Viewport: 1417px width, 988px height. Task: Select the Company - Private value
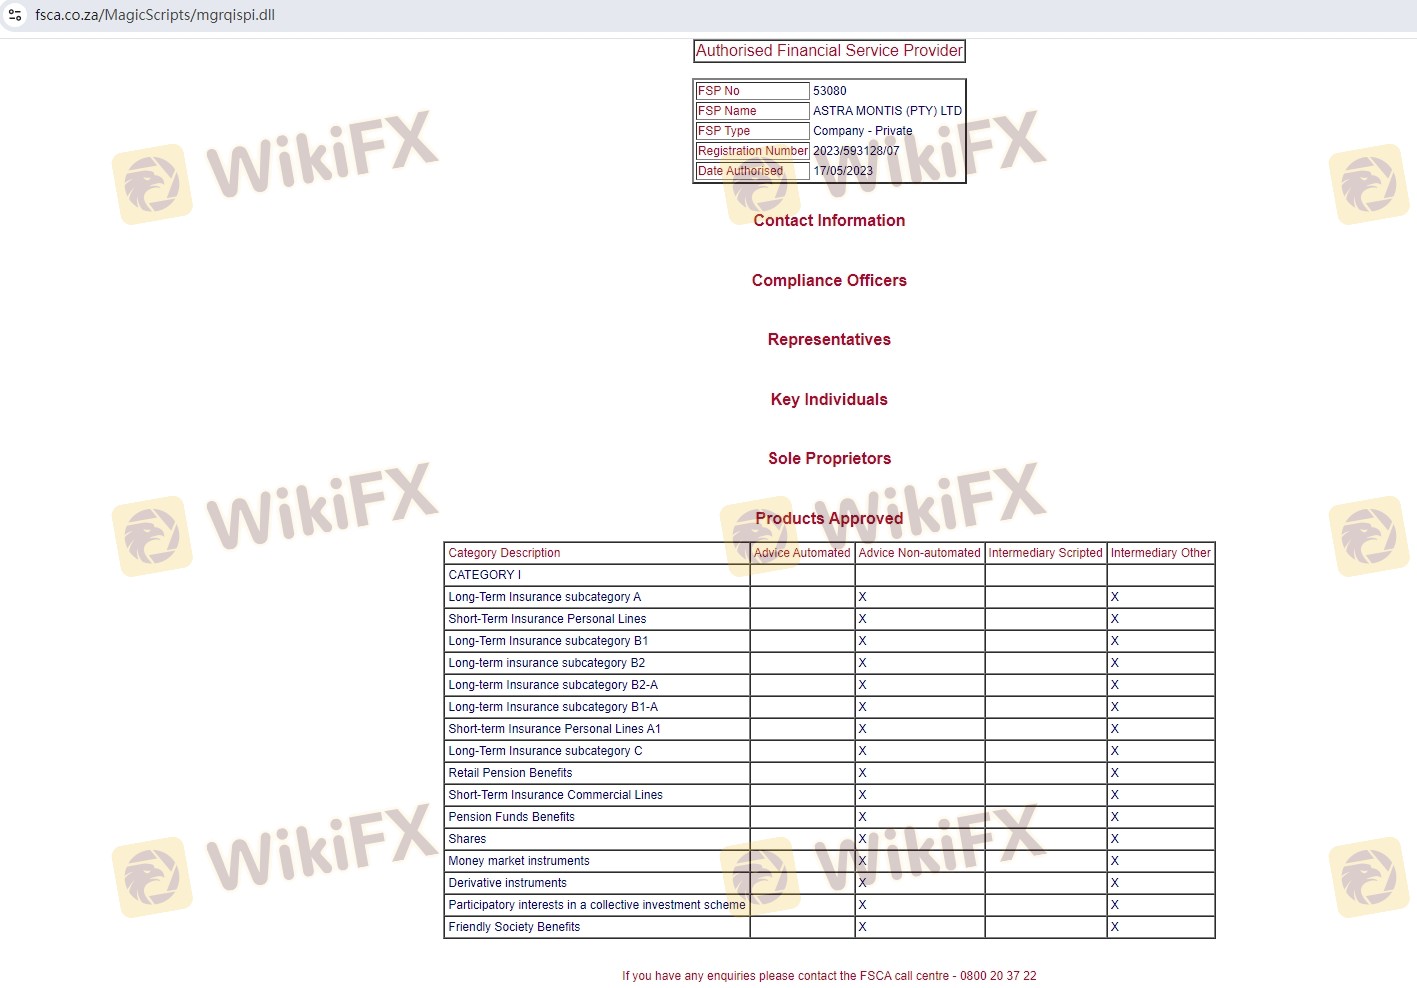863,131
